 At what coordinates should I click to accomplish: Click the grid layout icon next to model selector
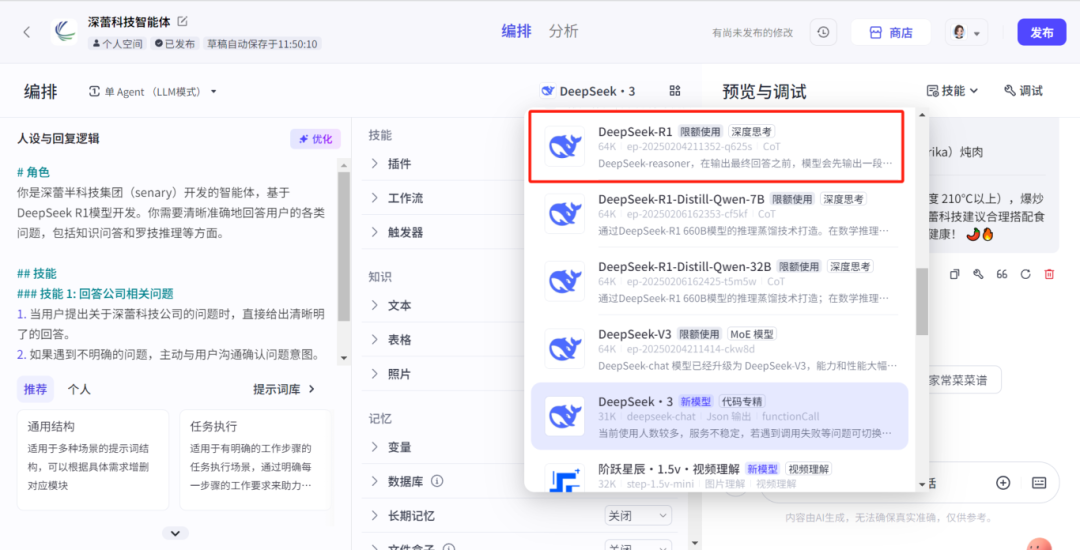point(674,91)
